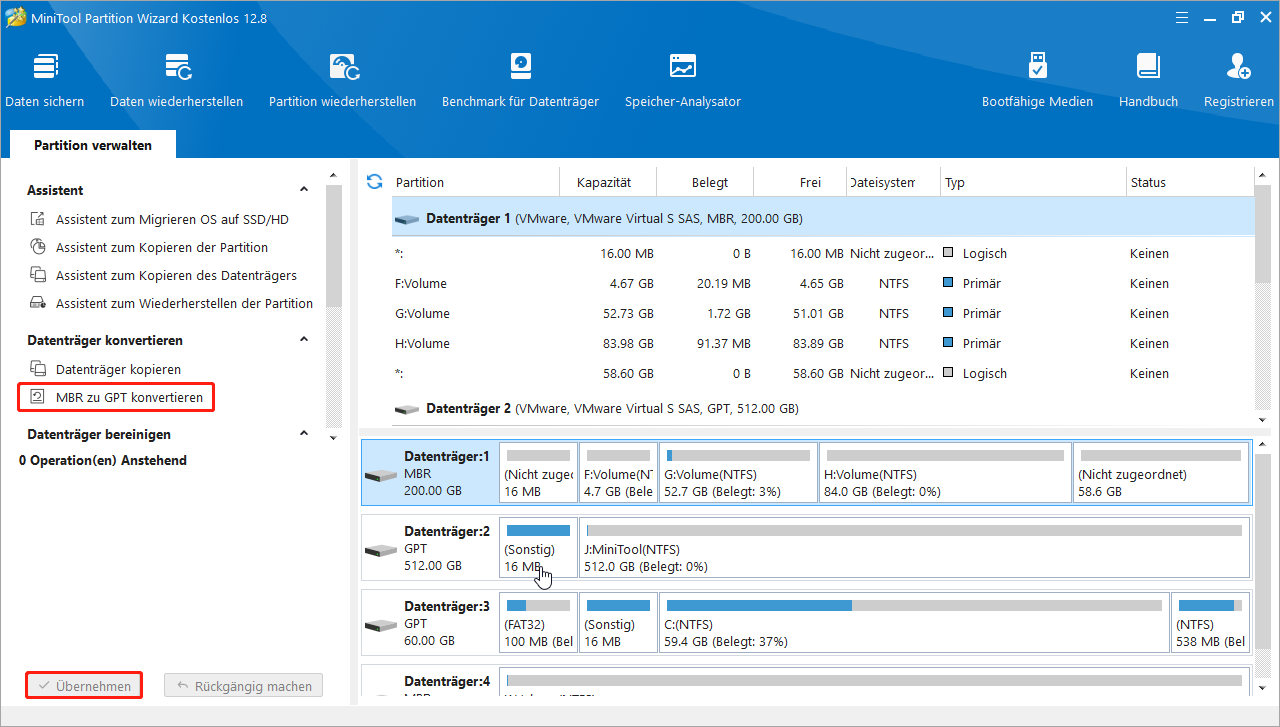Open the Speicher-Analysator

(683, 80)
